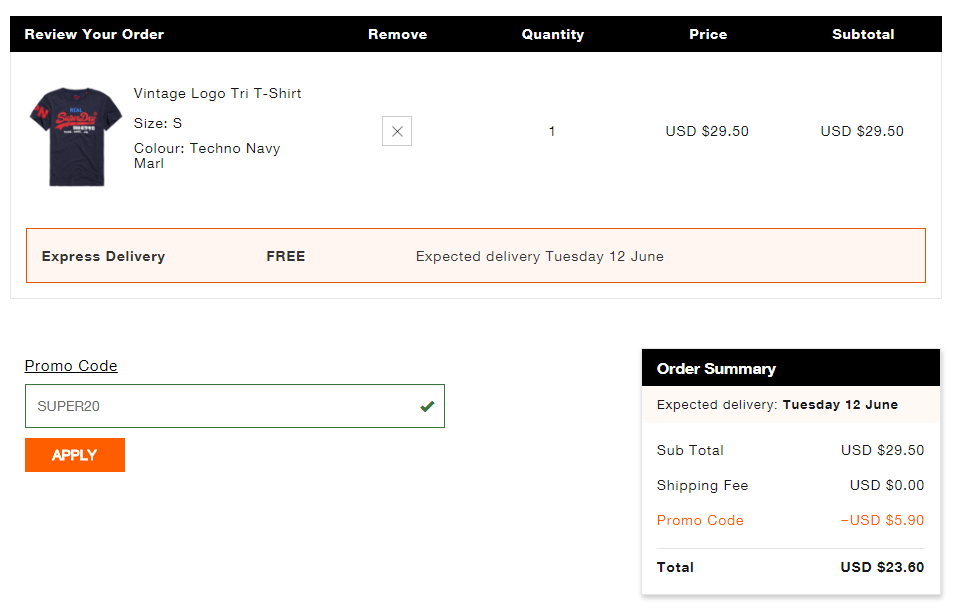Click the Remove column header
This screenshot has width=955, height=610.
point(397,34)
